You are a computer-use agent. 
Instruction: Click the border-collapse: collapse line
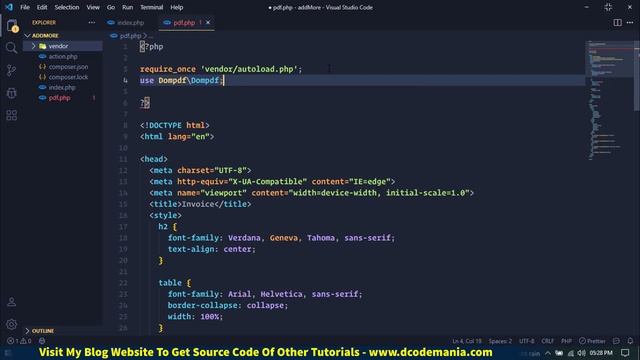click(x=228, y=305)
